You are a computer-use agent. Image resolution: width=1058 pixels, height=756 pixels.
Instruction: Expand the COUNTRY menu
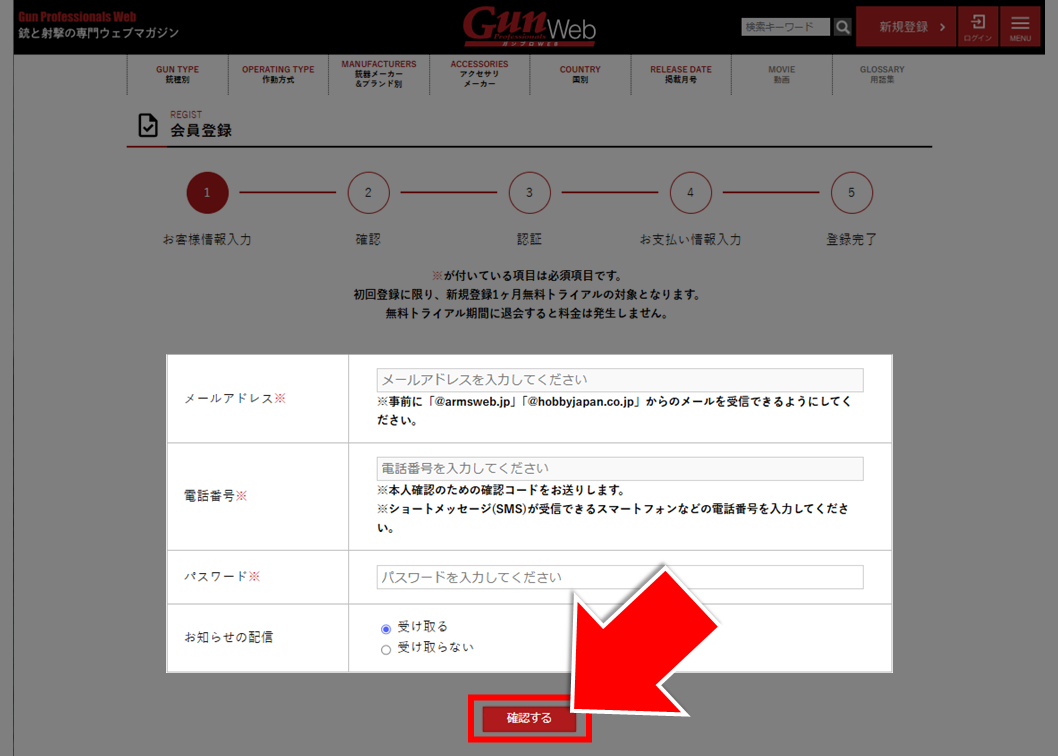click(580, 75)
